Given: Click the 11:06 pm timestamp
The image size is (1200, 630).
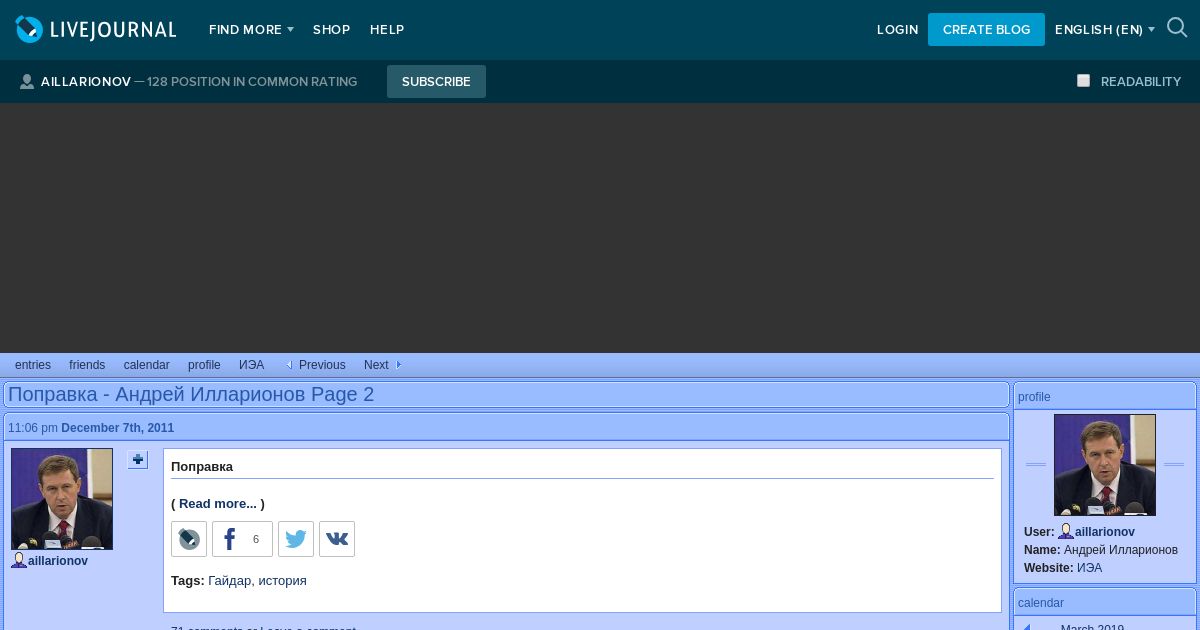Looking at the screenshot, I should 33,428.
